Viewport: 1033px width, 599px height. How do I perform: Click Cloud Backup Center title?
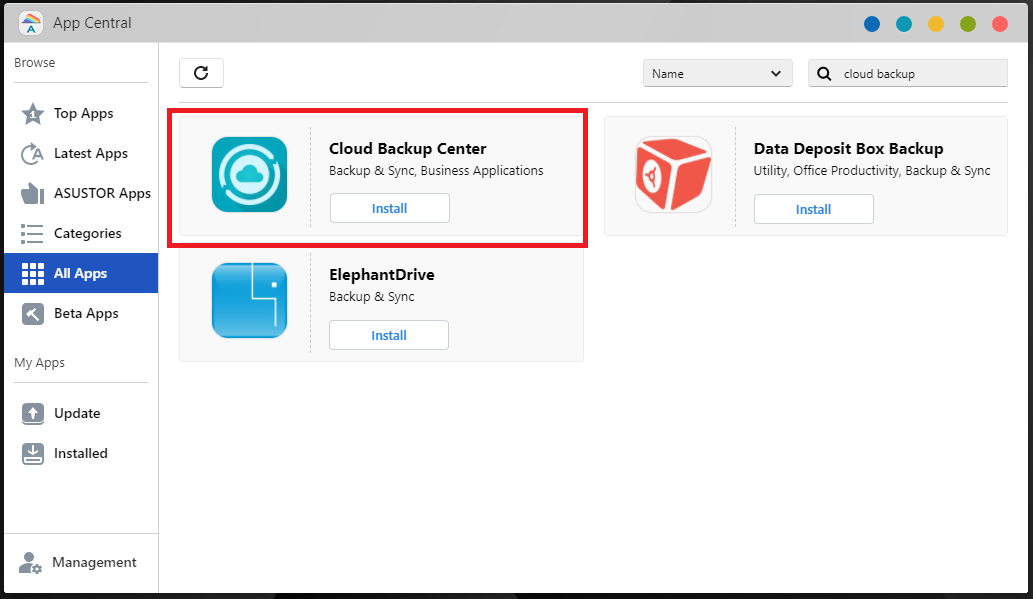(x=408, y=148)
